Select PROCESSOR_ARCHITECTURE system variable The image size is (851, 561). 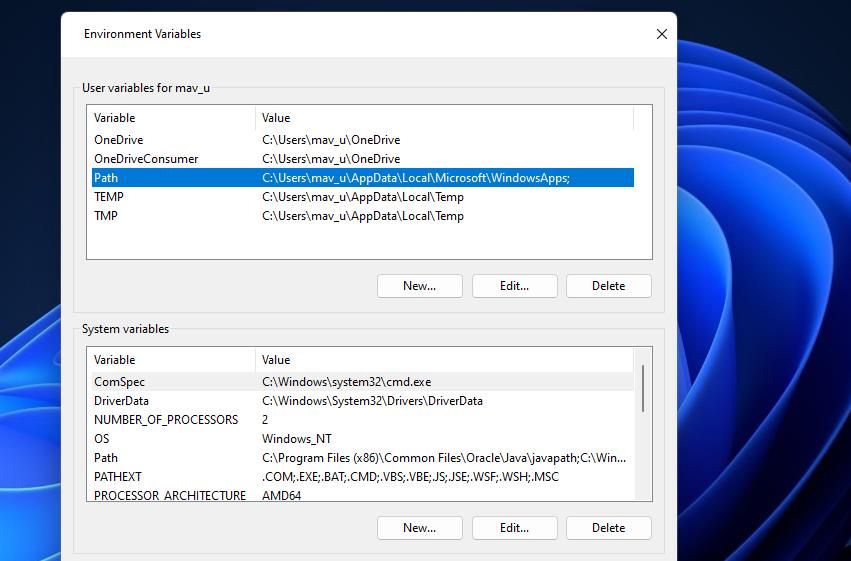(x=363, y=495)
